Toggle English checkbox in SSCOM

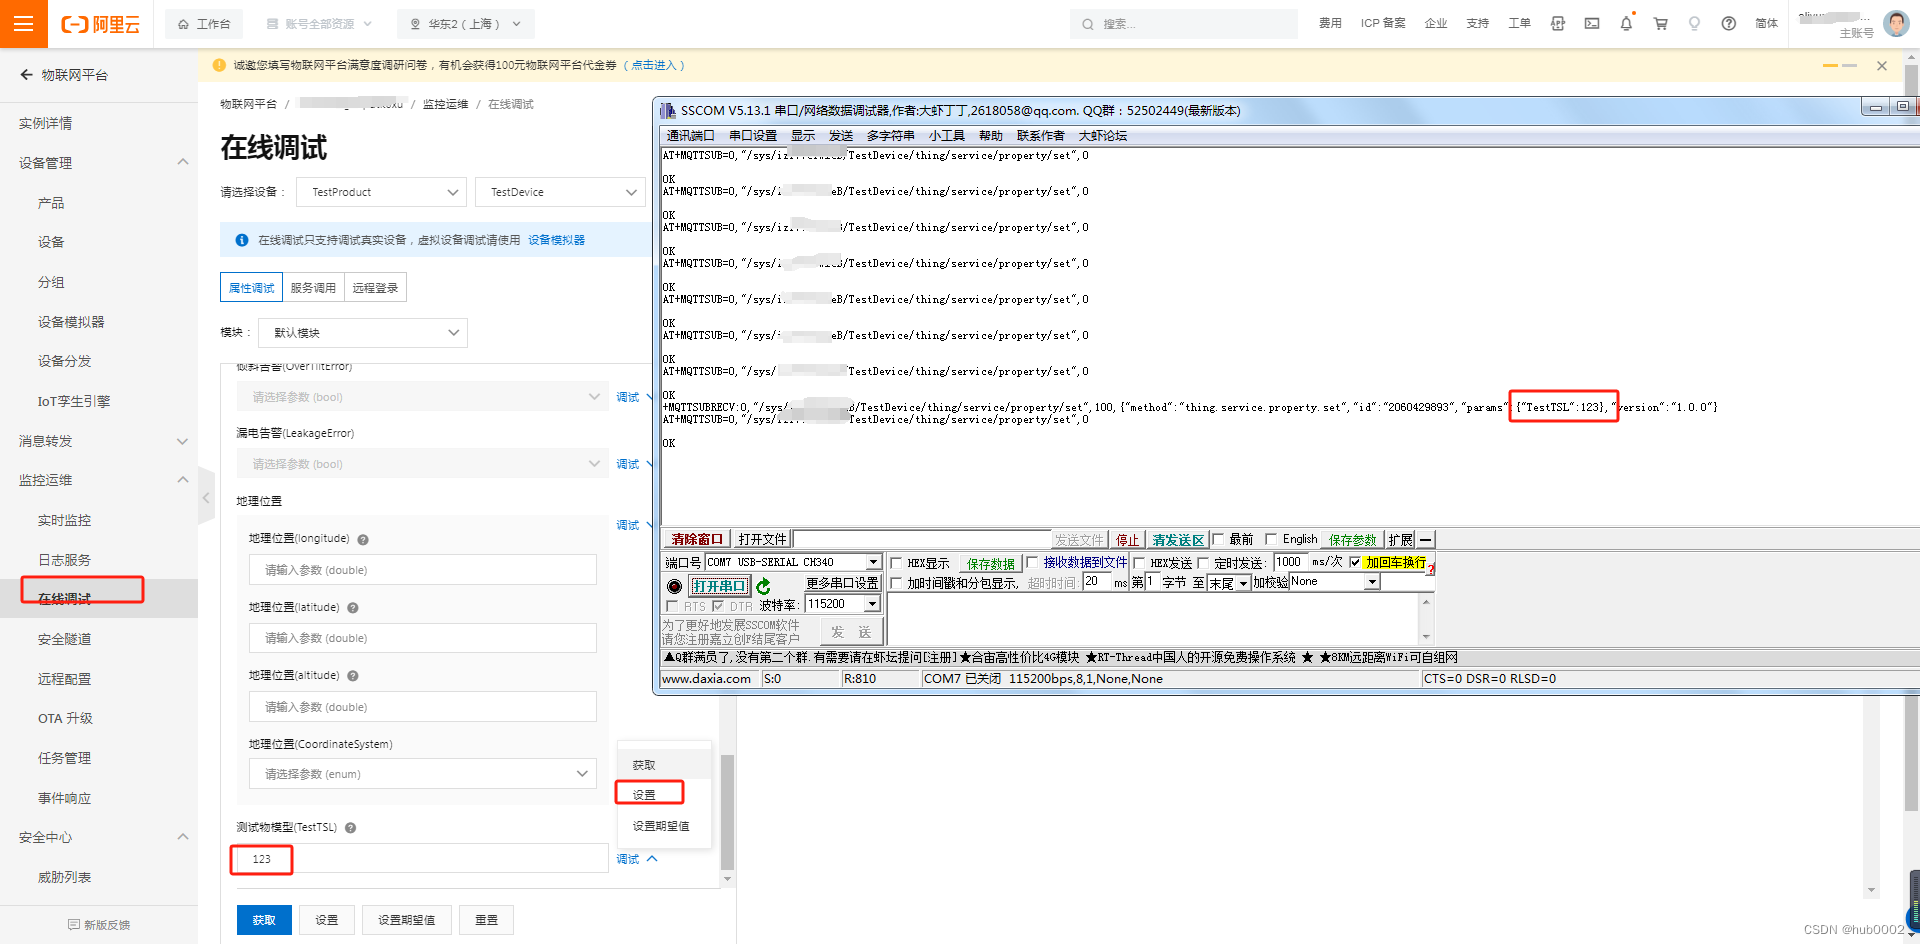1271,539
